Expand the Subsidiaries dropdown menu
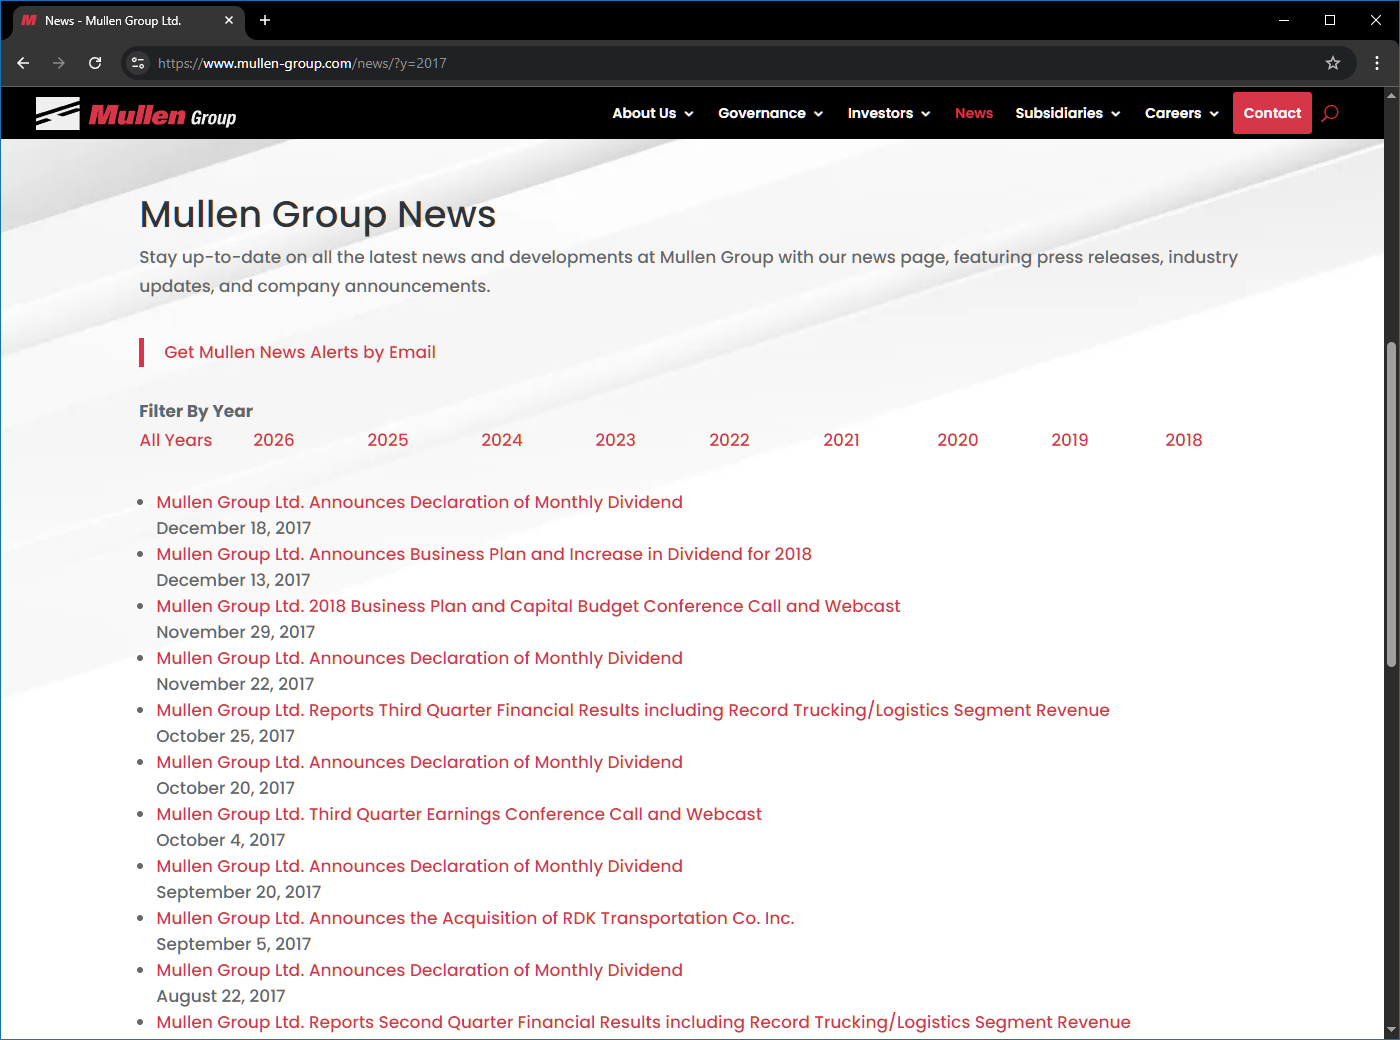This screenshot has width=1400, height=1040. click(x=1067, y=113)
